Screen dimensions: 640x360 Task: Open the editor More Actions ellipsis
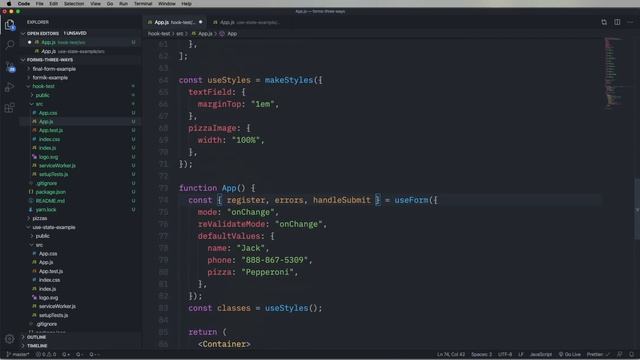630,22
